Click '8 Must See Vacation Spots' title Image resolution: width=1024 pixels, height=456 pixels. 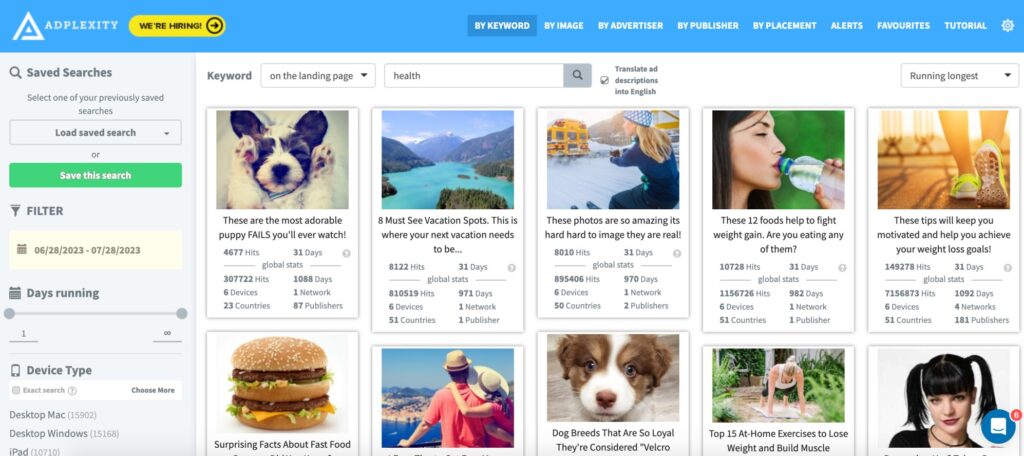pyautogui.click(x=447, y=235)
